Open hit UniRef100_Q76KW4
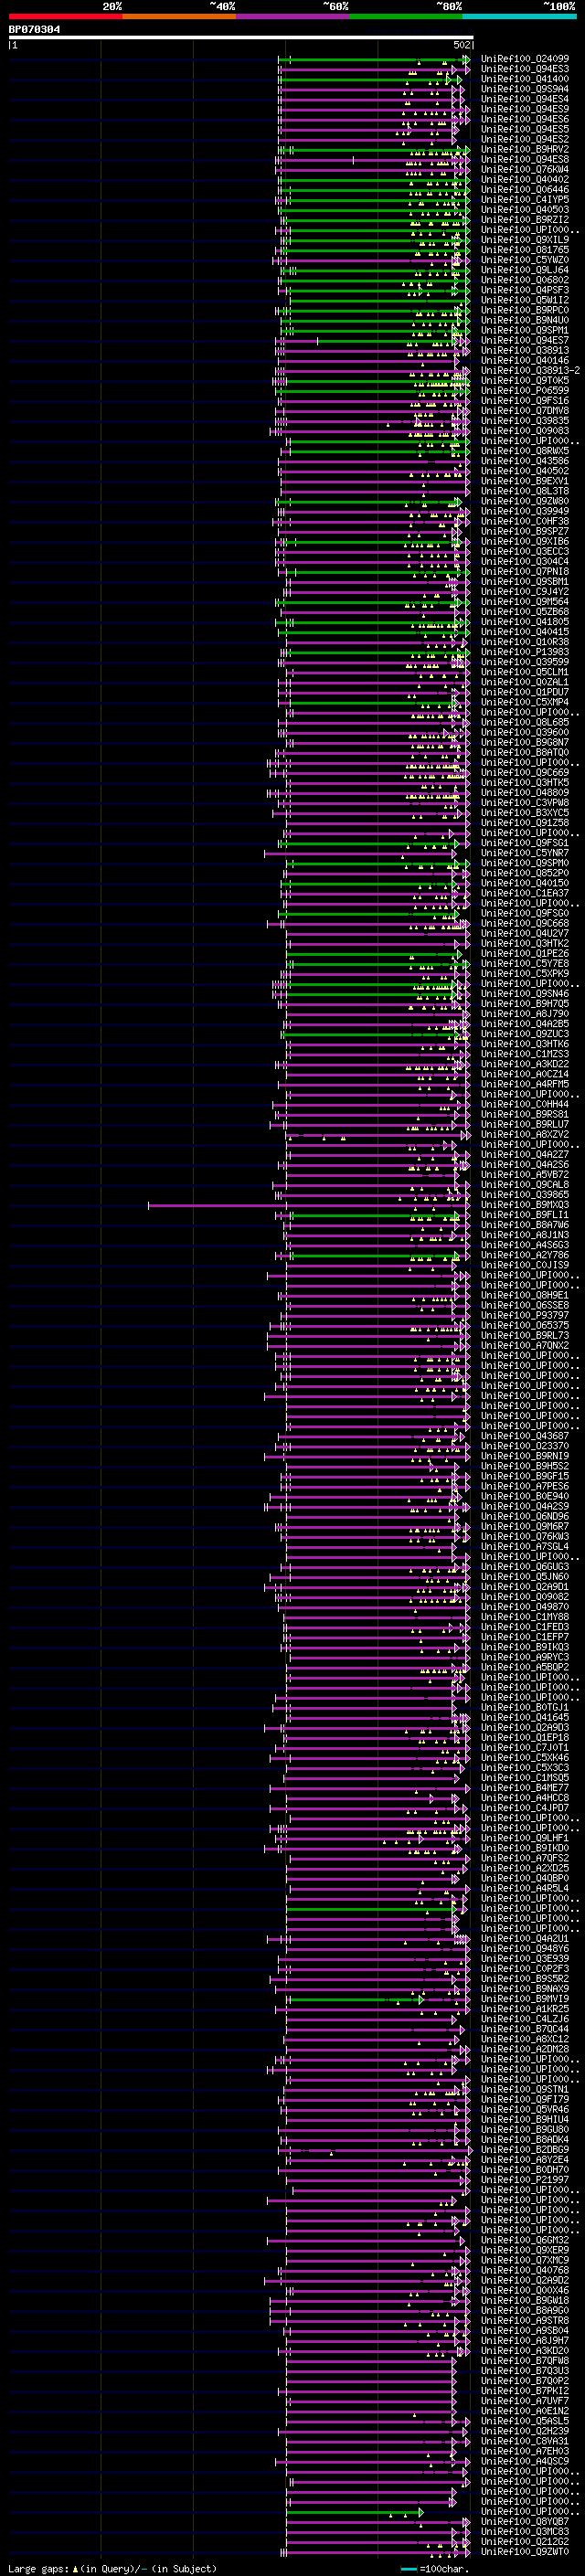The height and width of the screenshot is (2576, 585). coord(525,170)
